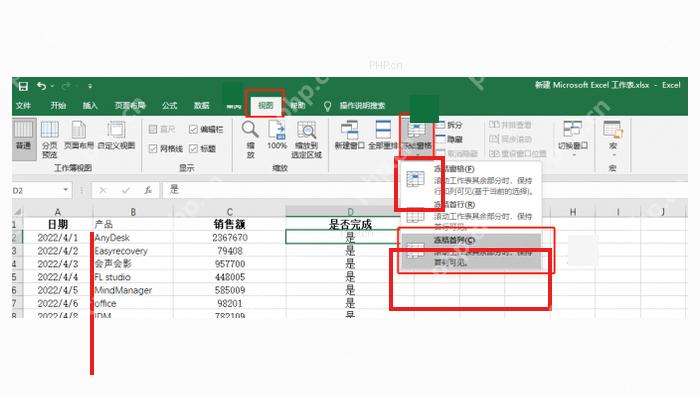Click the Name Box showing D2
Viewport: 700px width, 395px height.
pyautogui.click(x=37, y=191)
